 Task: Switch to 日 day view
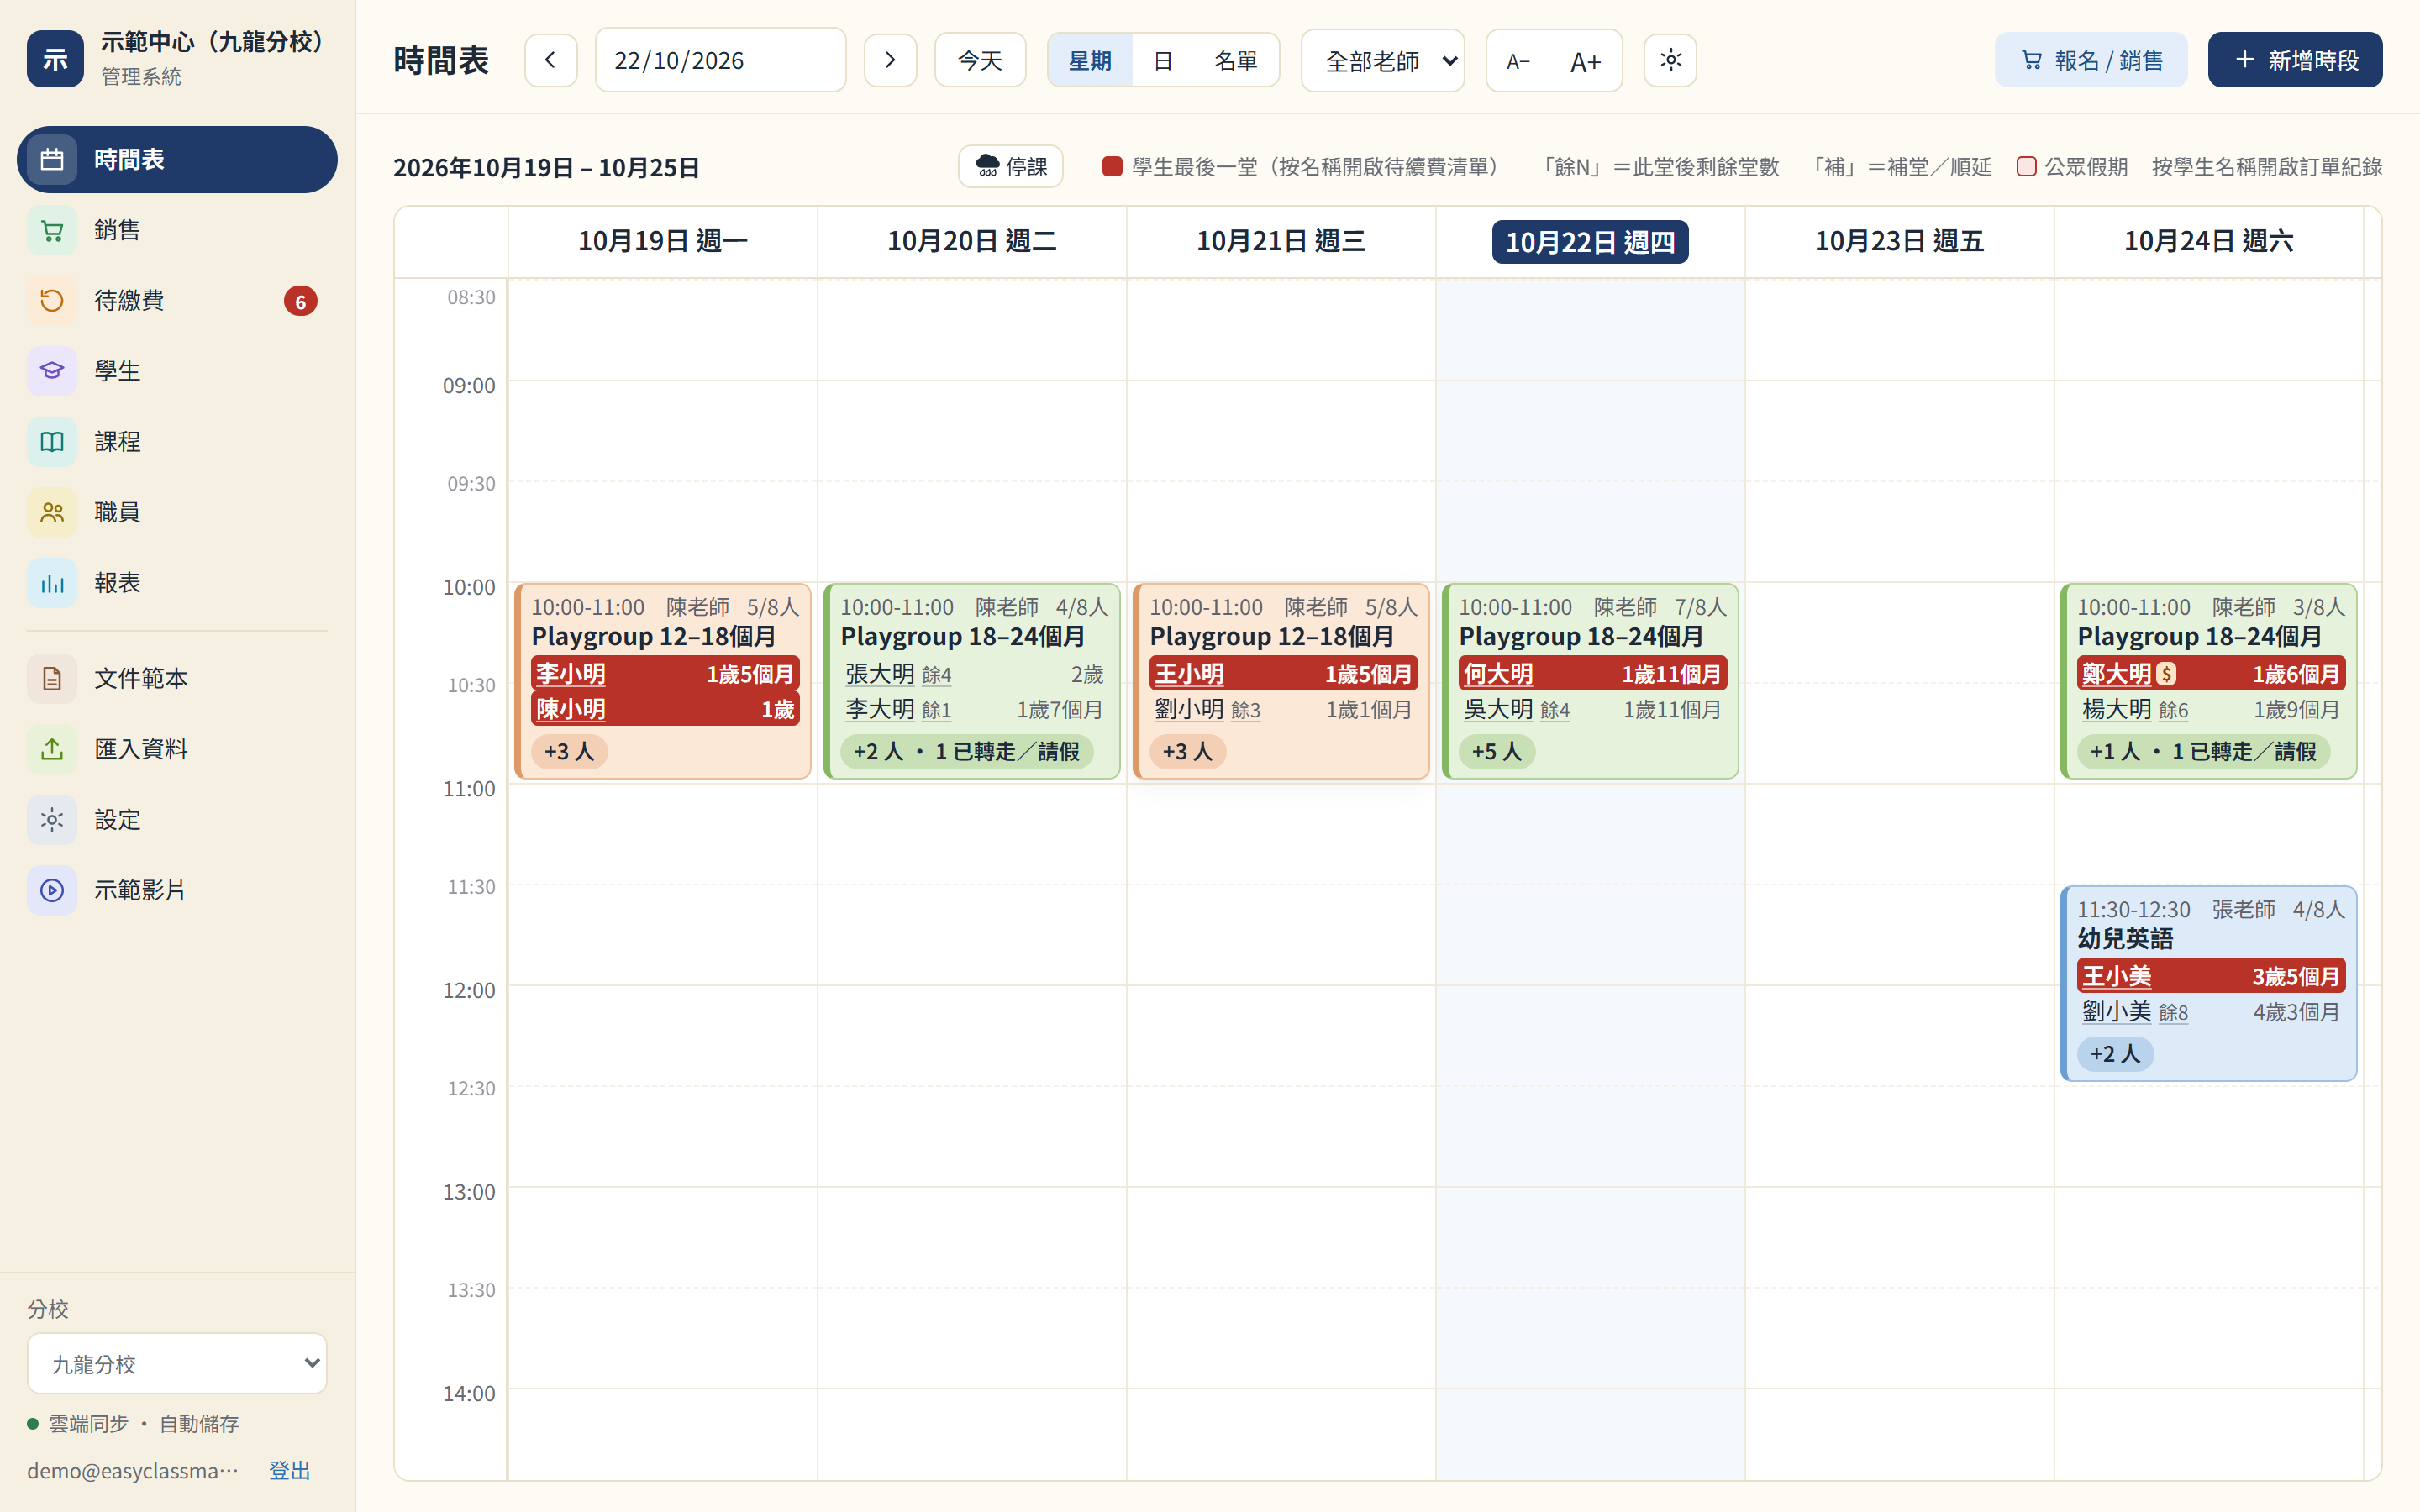point(1162,60)
